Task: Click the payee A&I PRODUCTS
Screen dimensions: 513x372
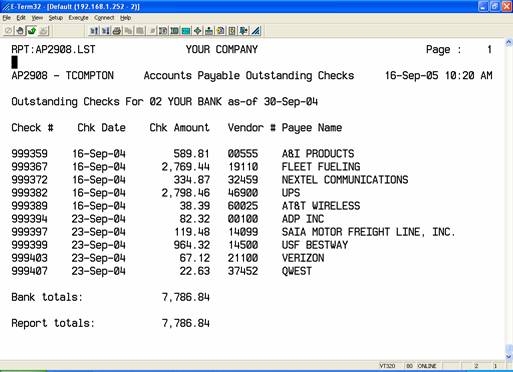Action: (x=318, y=154)
